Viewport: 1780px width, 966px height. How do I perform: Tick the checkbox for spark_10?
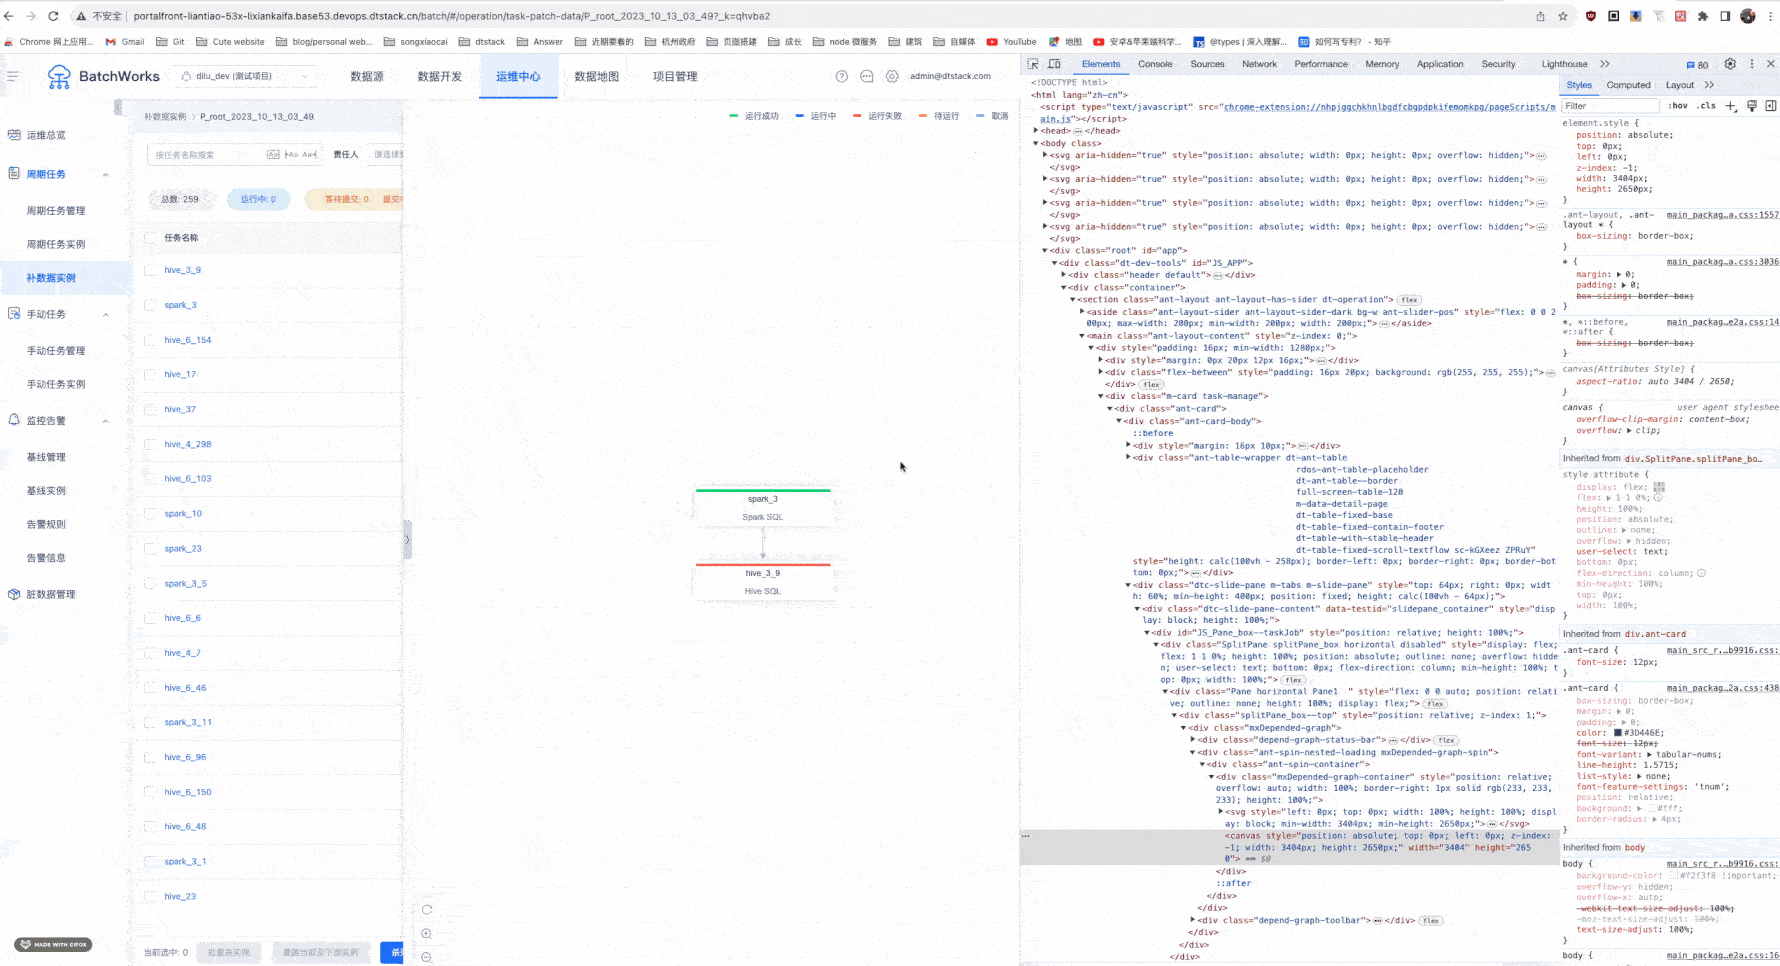[151, 514]
